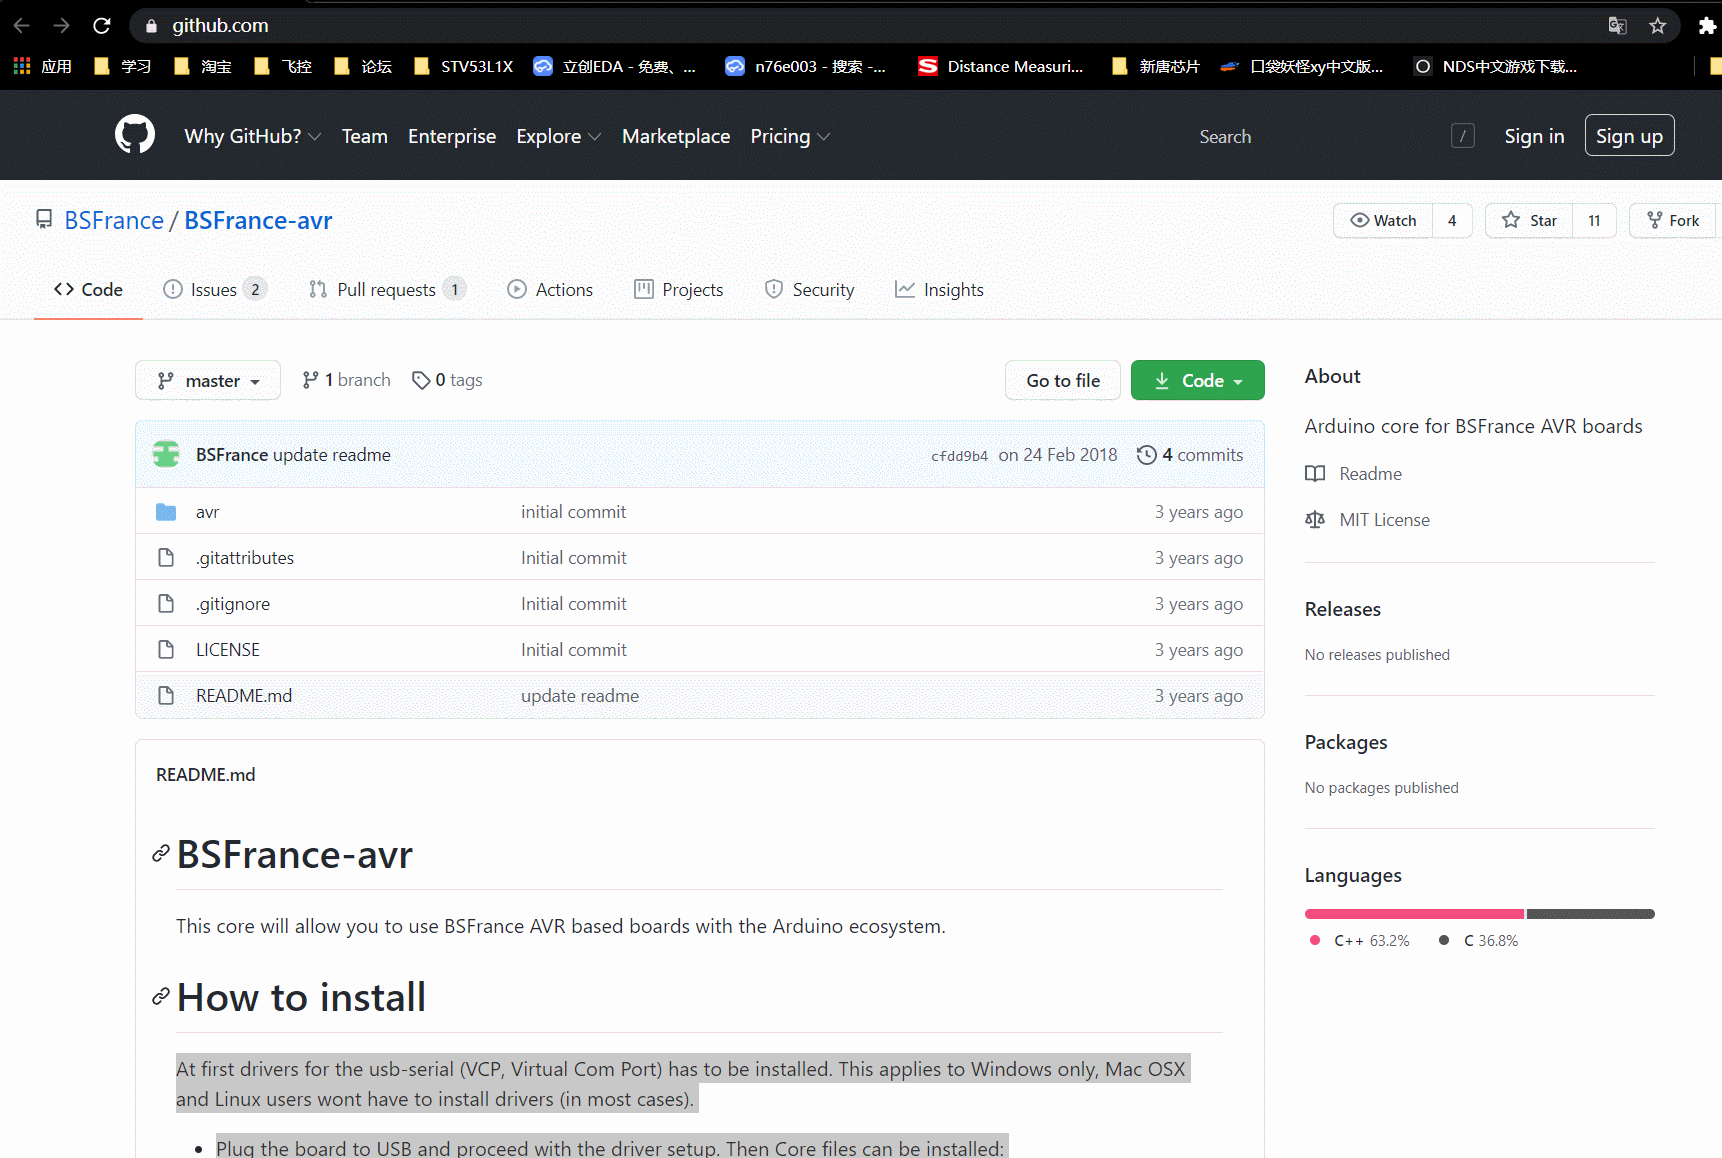The height and width of the screenshot is (1158, 1722).
Task: Open the Actions tab
Action: (550, 289)
